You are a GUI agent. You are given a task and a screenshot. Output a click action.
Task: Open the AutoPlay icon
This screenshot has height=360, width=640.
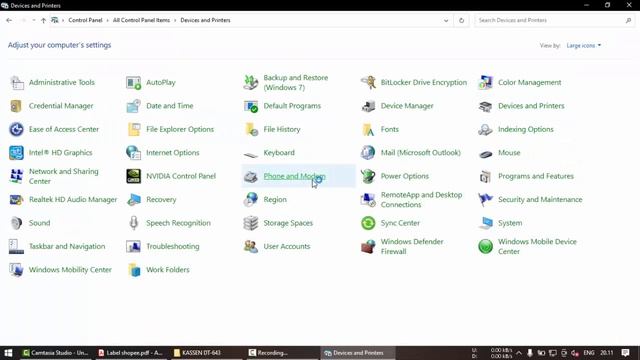(x=133, y=83)
